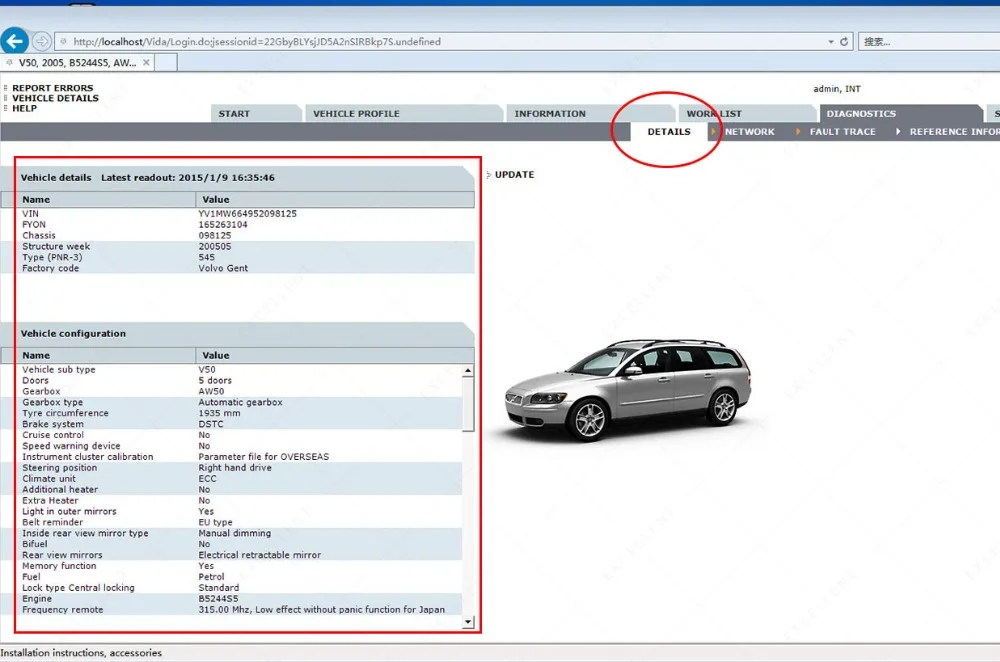Open the REPORT ERRORS link
This screenshot has width=1000, height=662.
tap(52, 88)
